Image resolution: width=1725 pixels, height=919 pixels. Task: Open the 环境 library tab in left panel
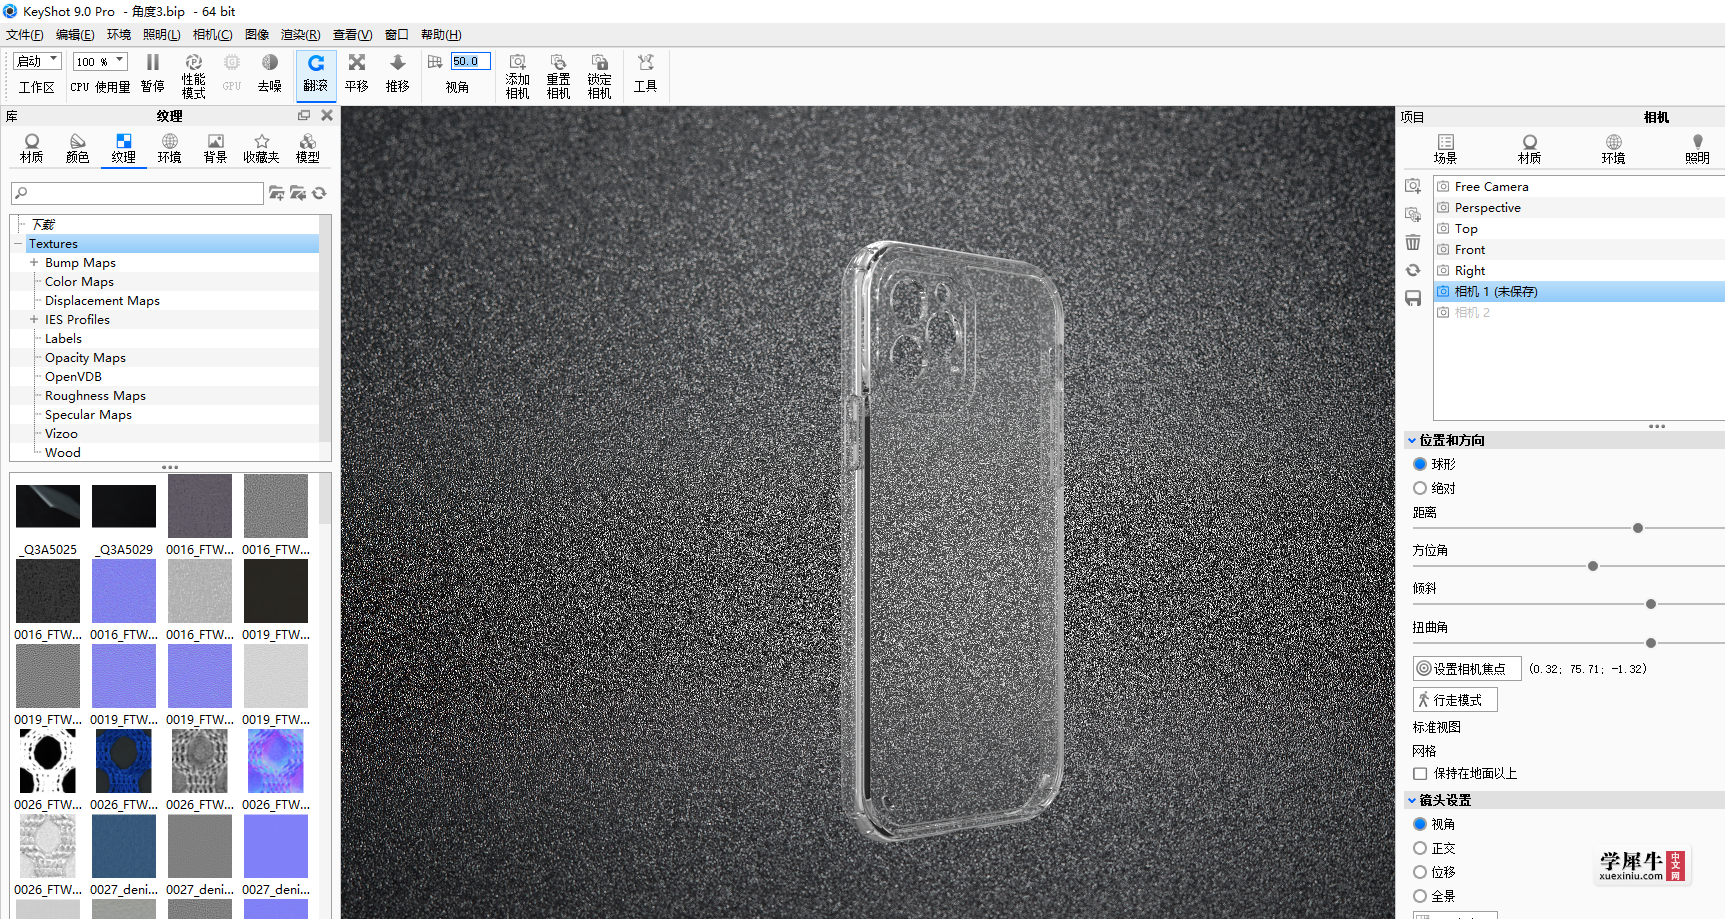(x=169, y=148)
